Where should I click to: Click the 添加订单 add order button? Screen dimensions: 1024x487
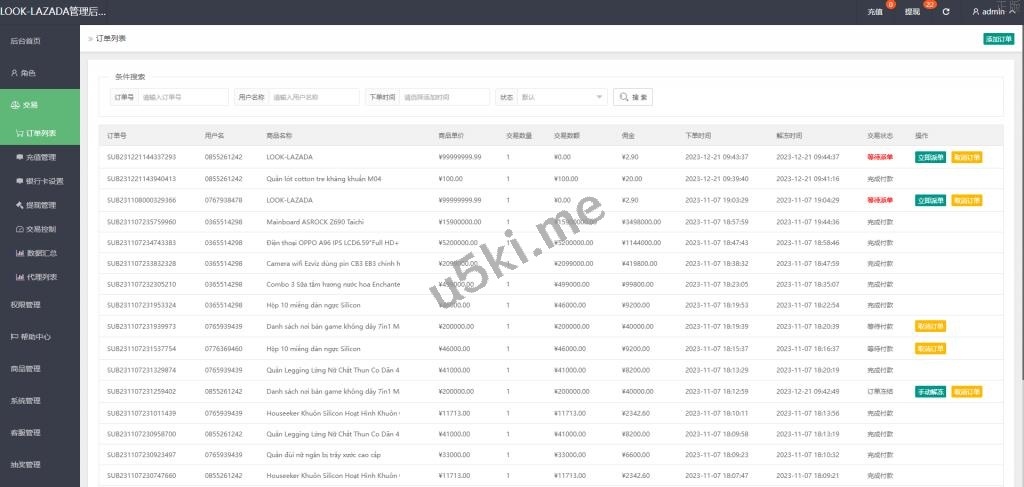(998, 39)
